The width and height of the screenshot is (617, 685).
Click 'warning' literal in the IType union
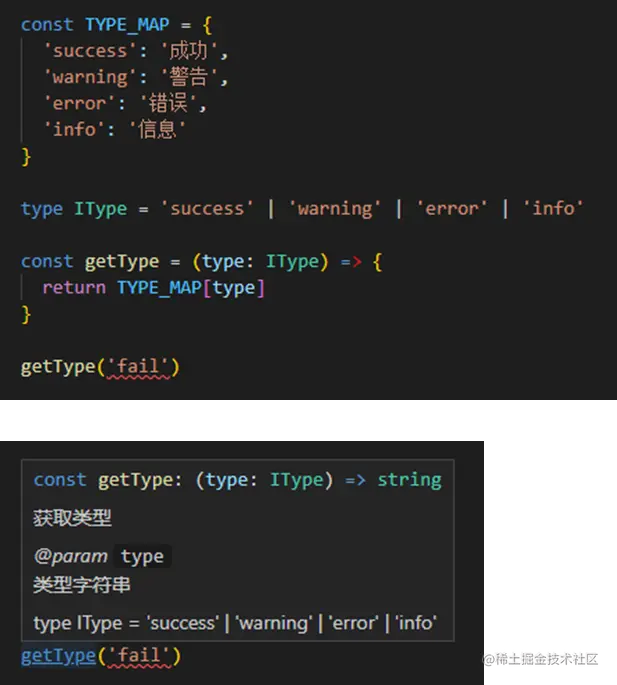335,209
